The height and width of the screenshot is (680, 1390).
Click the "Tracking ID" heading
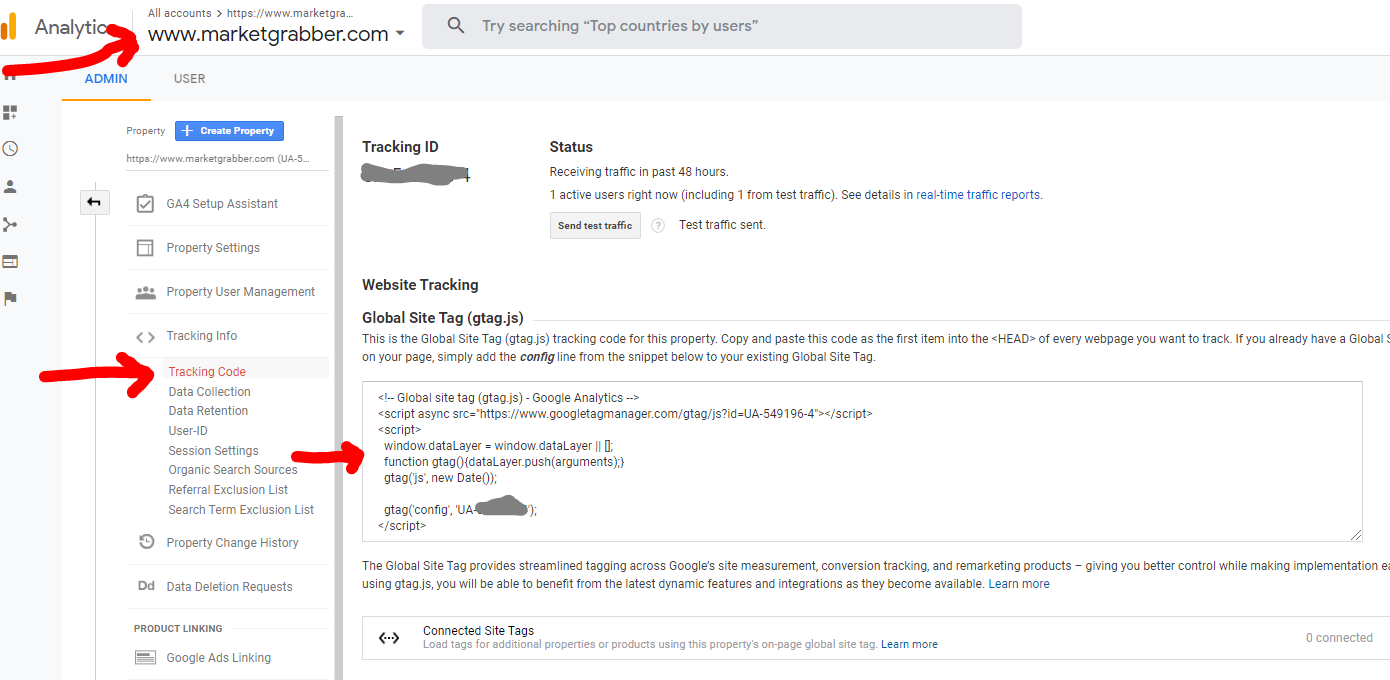coord(400,147)
